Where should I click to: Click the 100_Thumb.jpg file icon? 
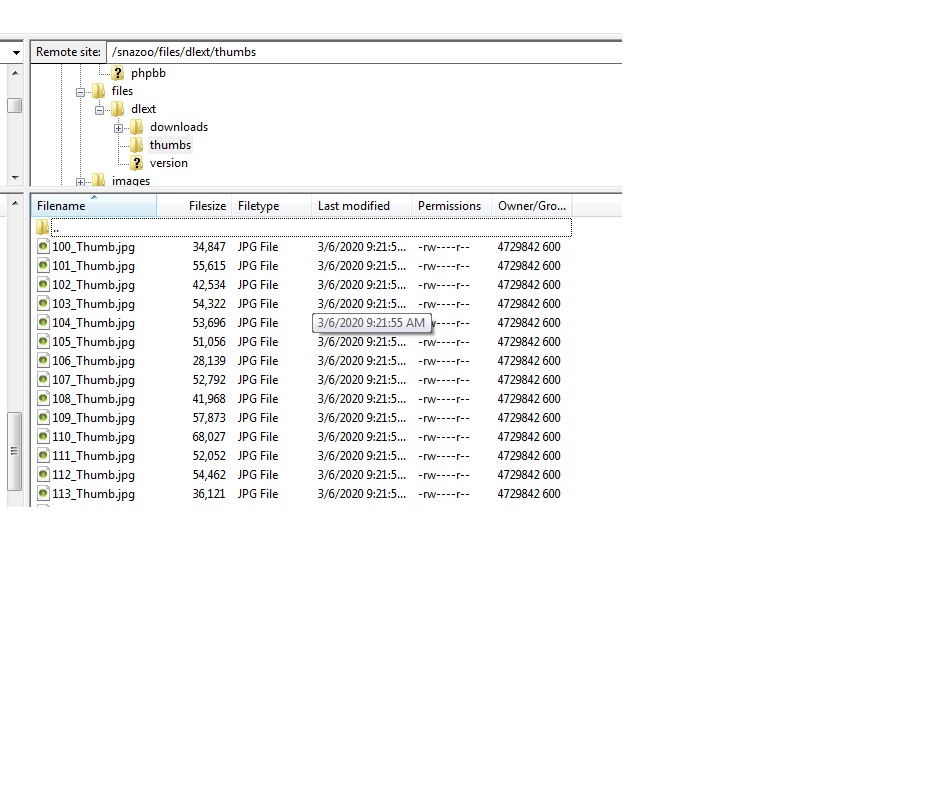click(x=43, y=247)
